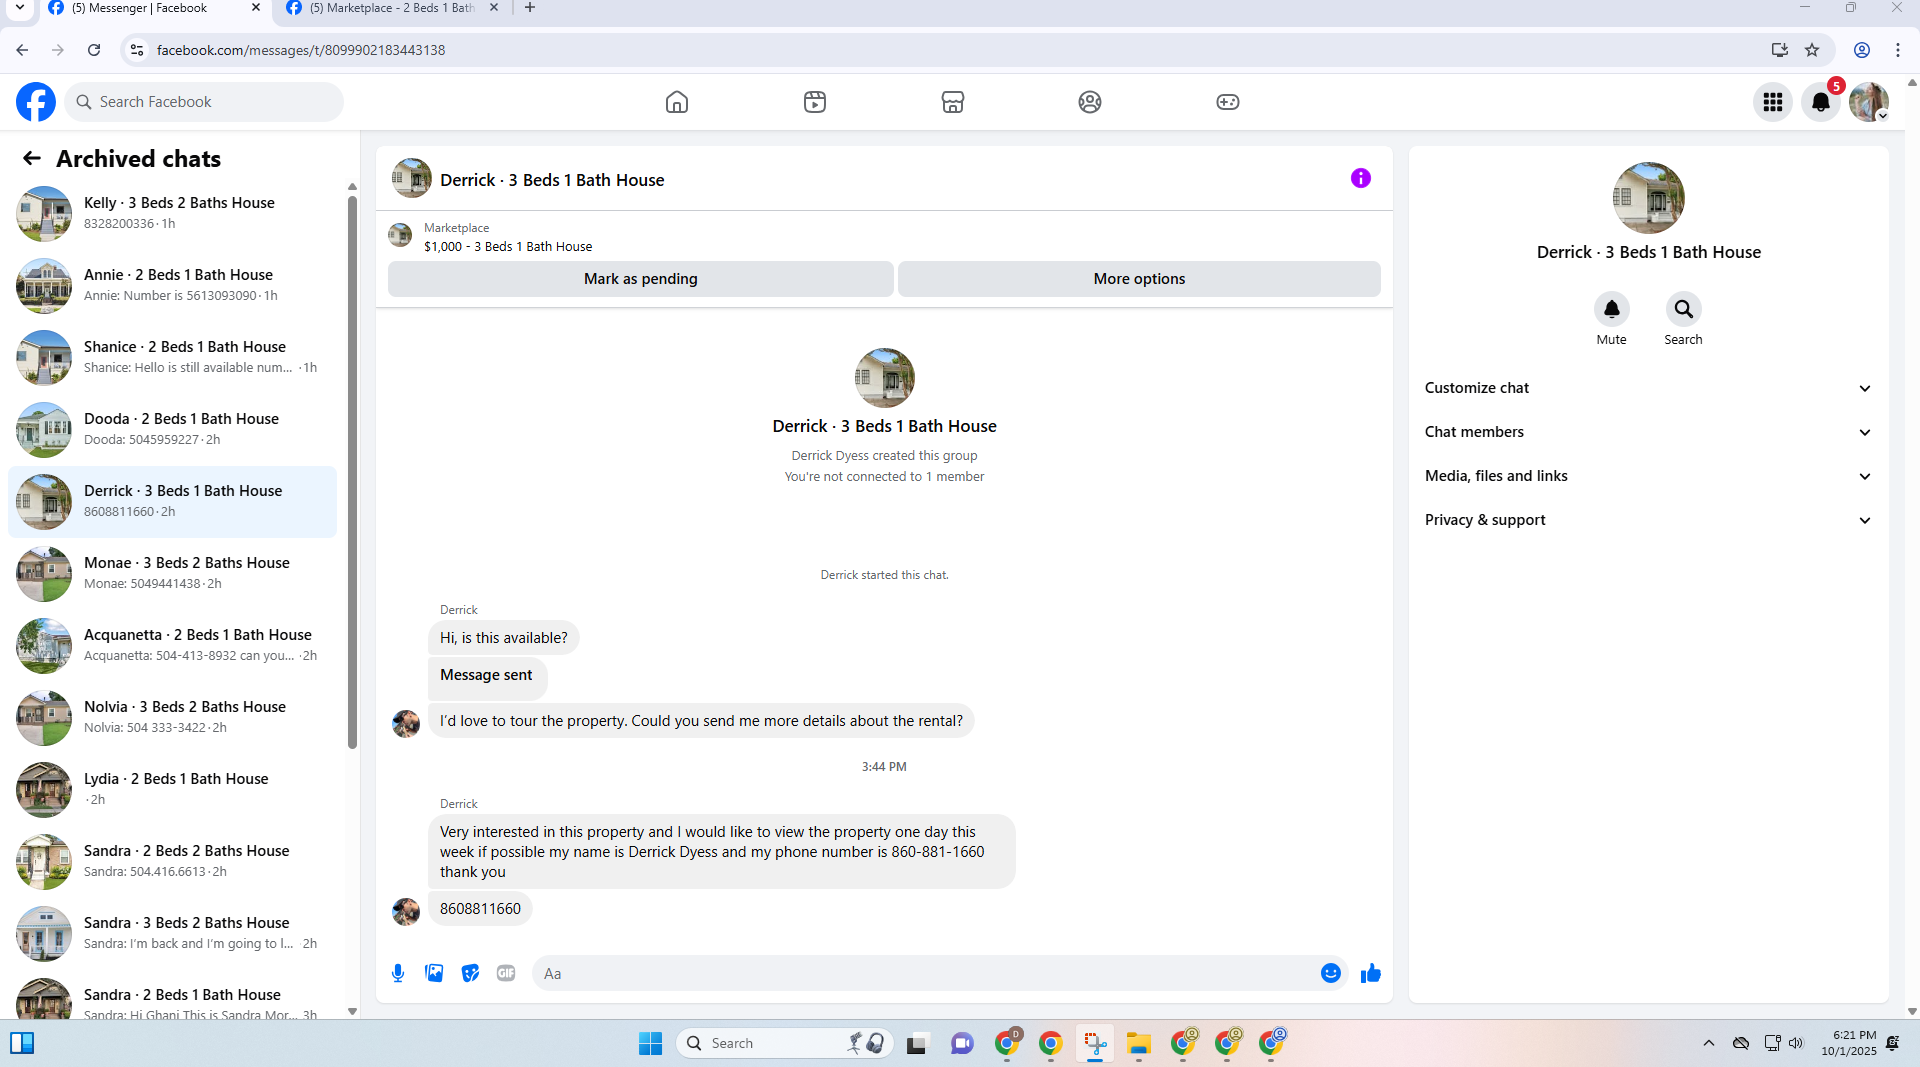The width and height of the screenshot is (1920, 1067).
Task: Open a new Chrome tab
Action: coord(530,8)
